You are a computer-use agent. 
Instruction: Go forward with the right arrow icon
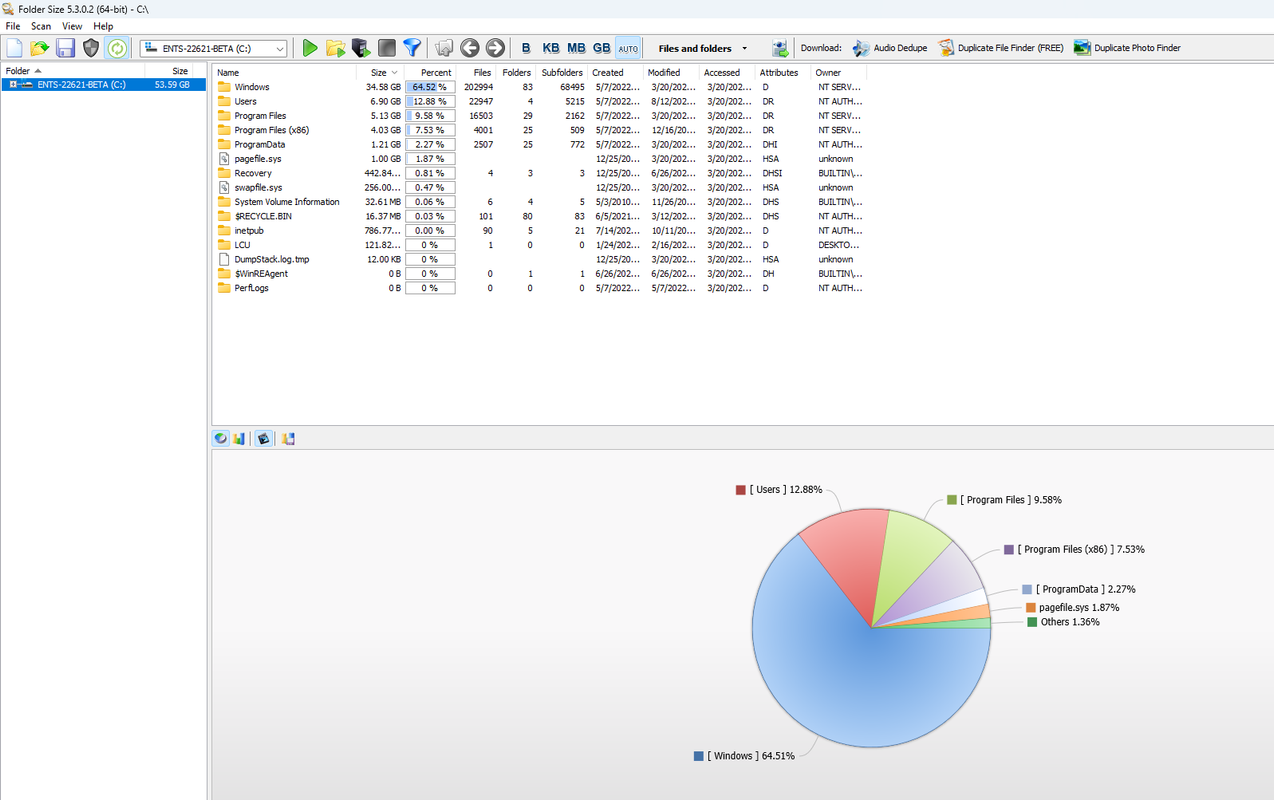(x=495, y=48)
